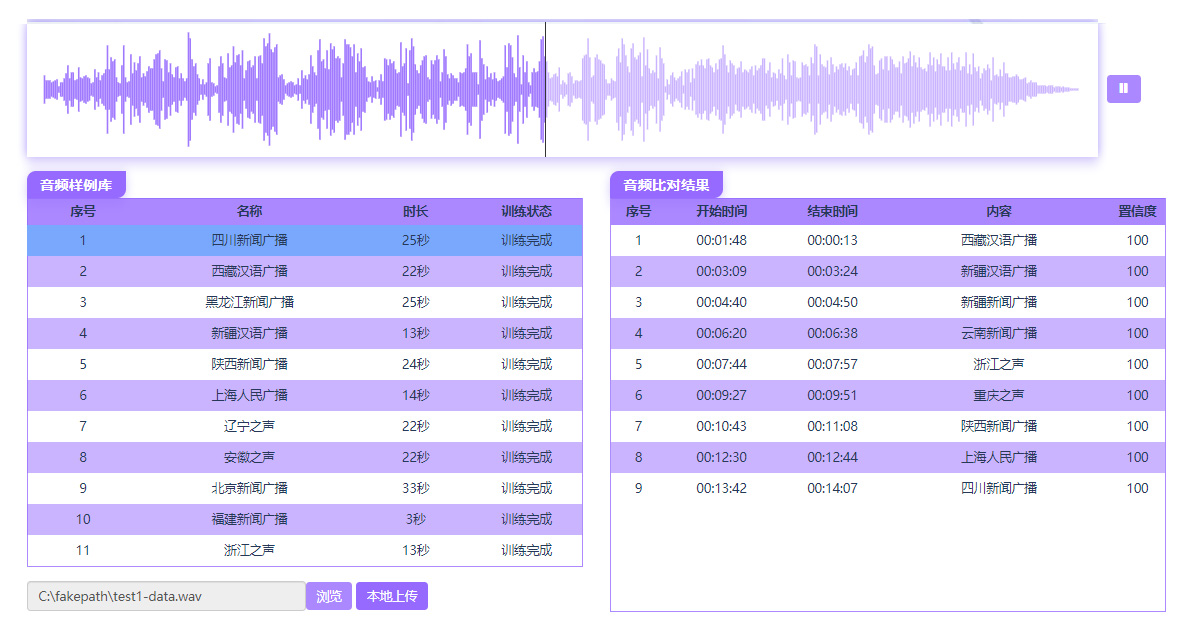Click result end time 00:03:24

pyautogui.click(x=832, y=271)
